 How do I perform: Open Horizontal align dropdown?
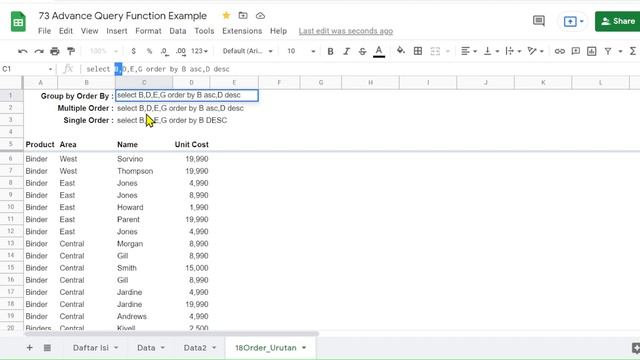click(469, 51)
